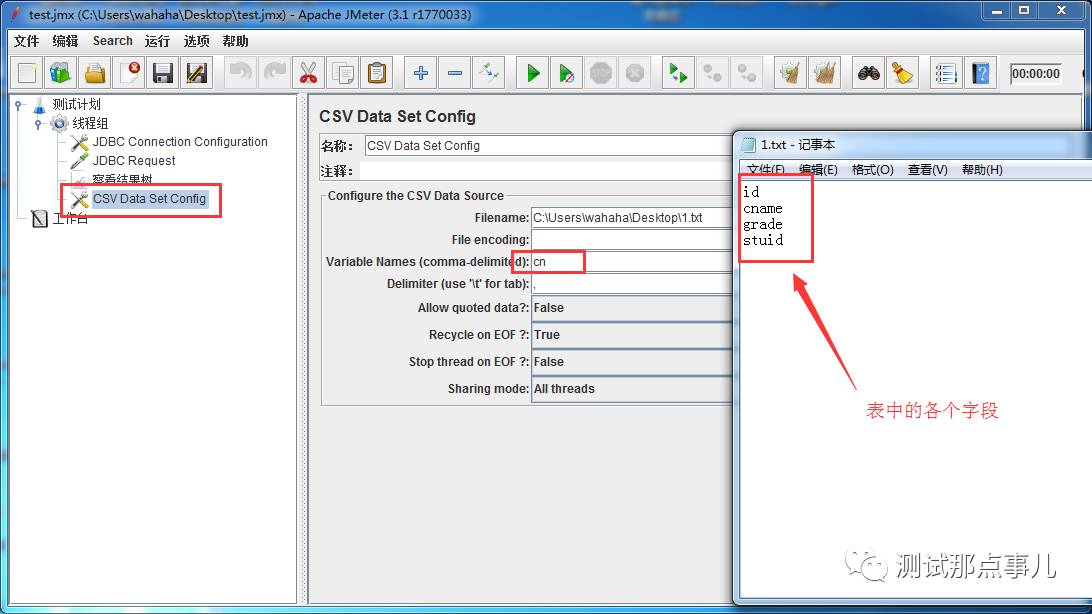Screen dimensions: 1092x614
Task: Click the Copy icon
Action: point(343,73)
